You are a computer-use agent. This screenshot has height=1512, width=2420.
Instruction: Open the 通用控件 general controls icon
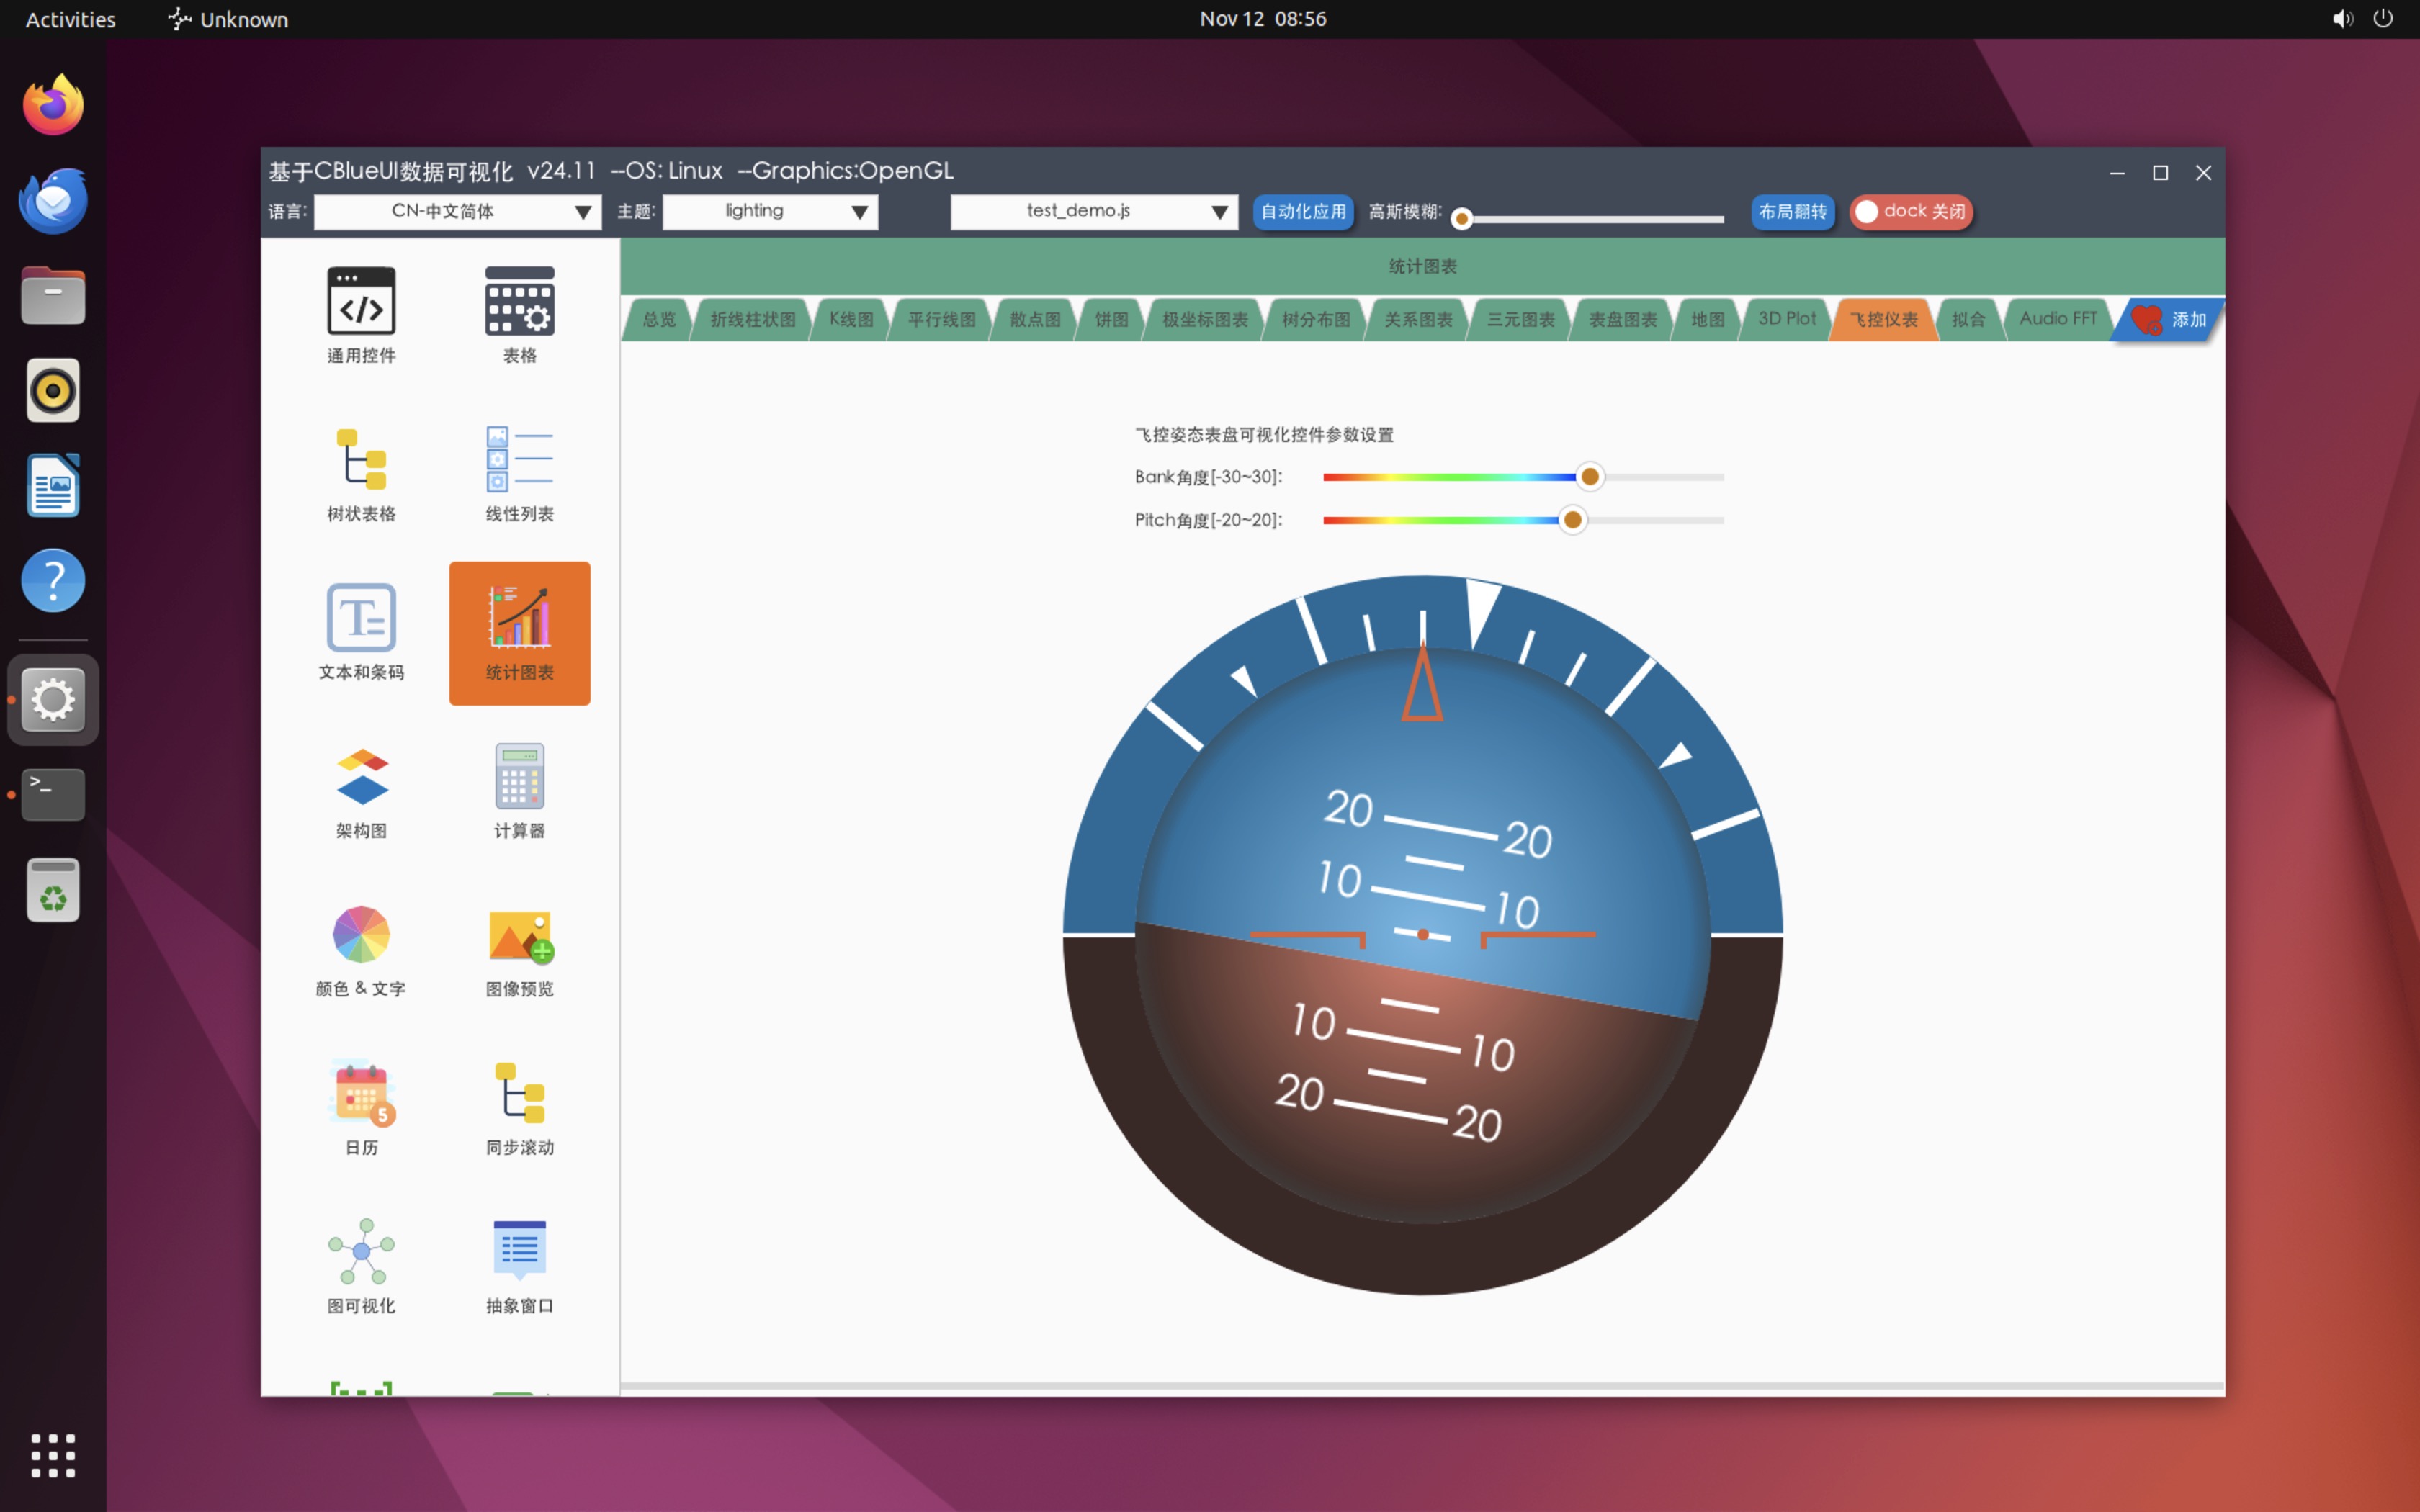(x=361, y=316)
